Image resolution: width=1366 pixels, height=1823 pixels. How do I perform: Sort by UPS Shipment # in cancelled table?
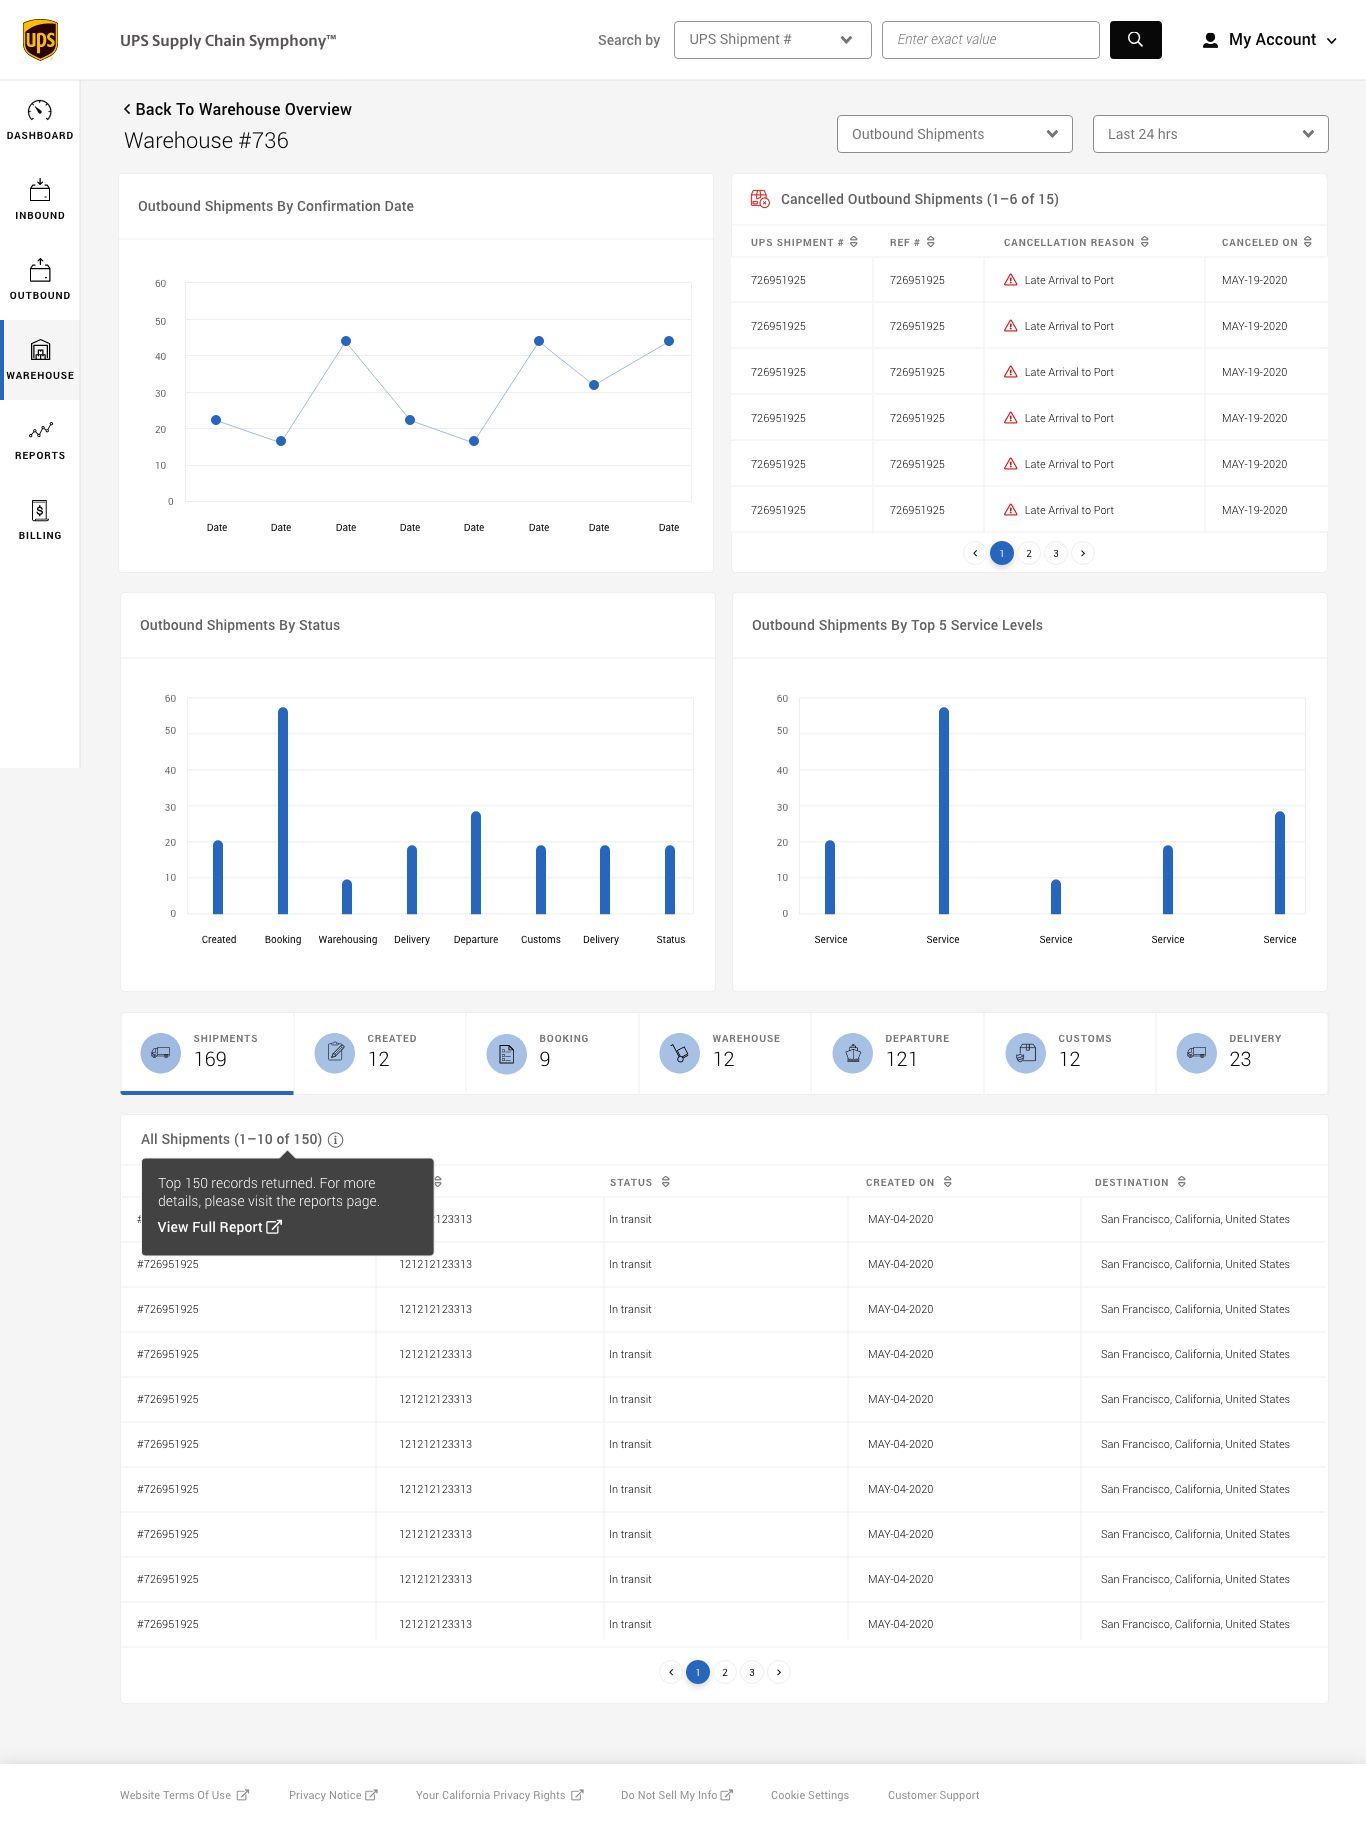[854, 242]
